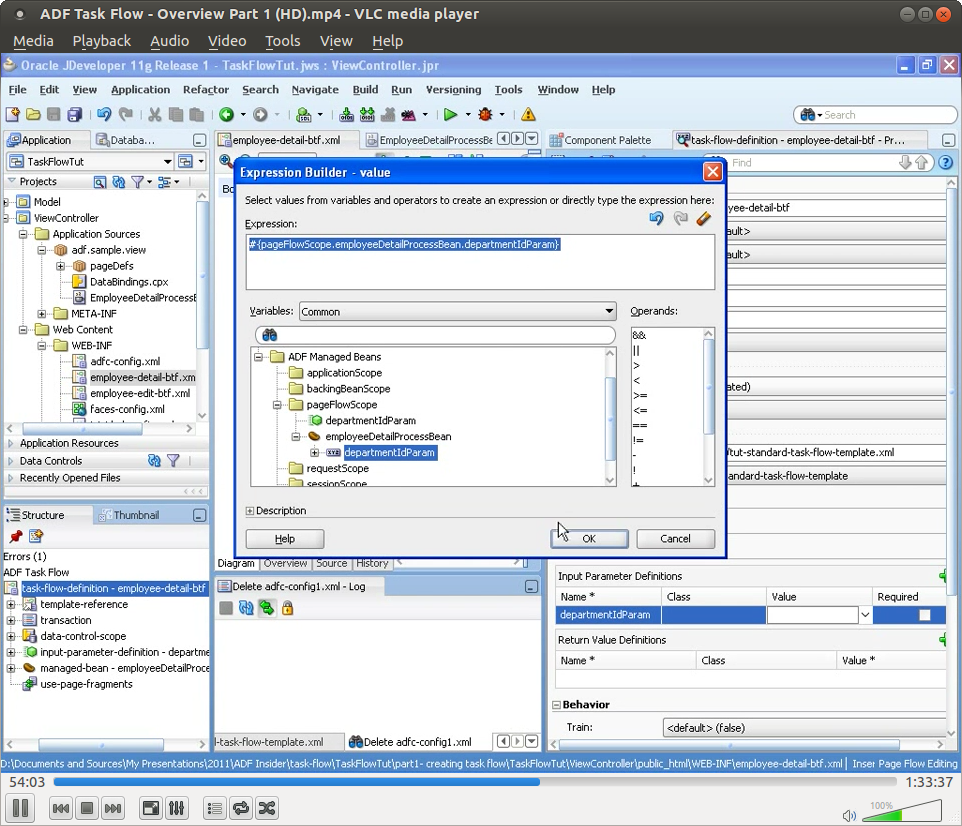Undo the last expression edit

click(657, 219)
